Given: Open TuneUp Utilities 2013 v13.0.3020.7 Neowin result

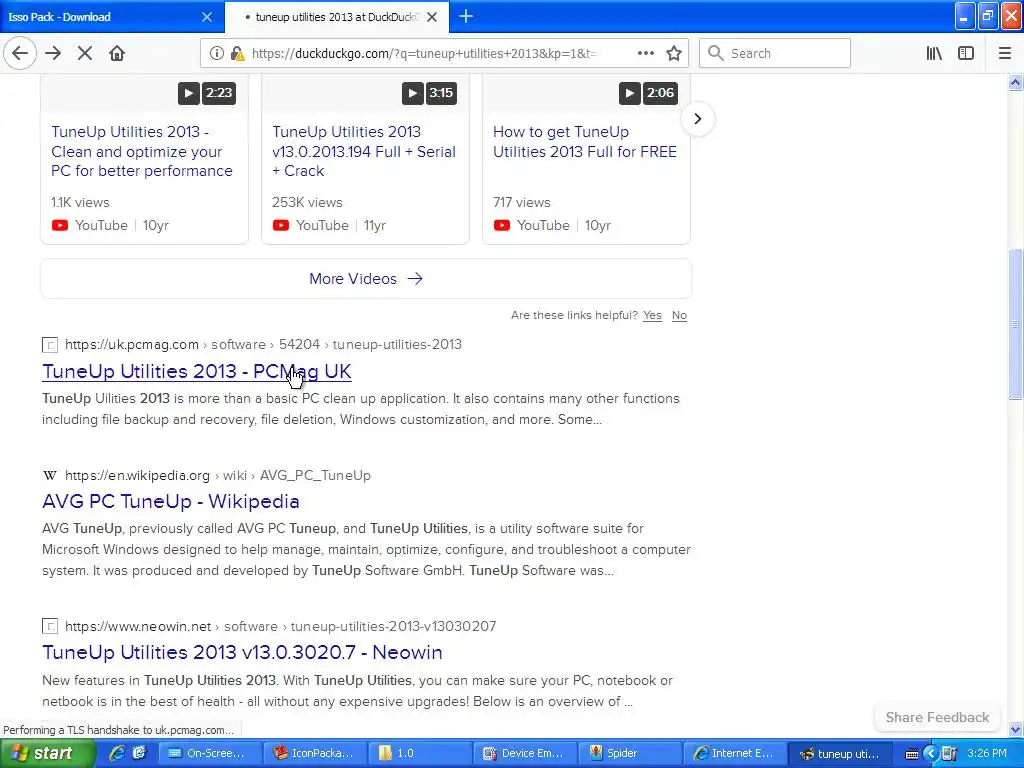Looking at the screenshot, I should coord(242,652).
